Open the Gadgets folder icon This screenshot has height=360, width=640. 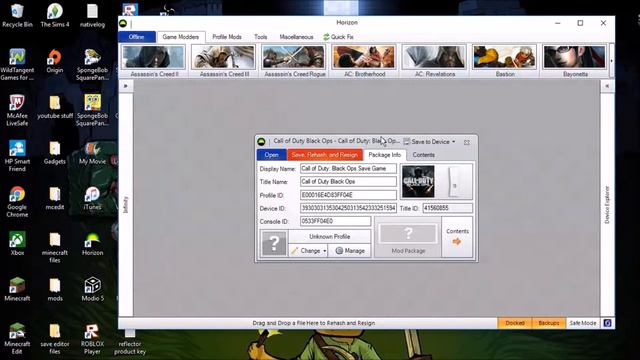click(55, 153)
